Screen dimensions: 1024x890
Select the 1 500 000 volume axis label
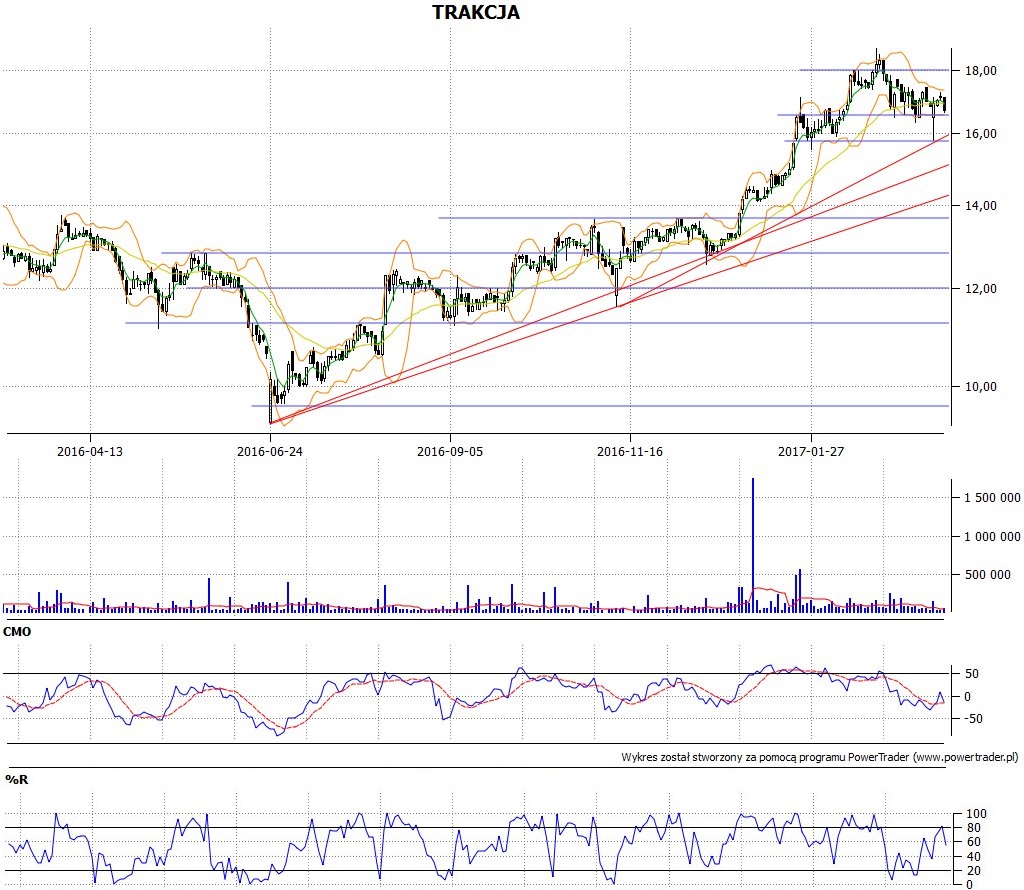point(992,498)
